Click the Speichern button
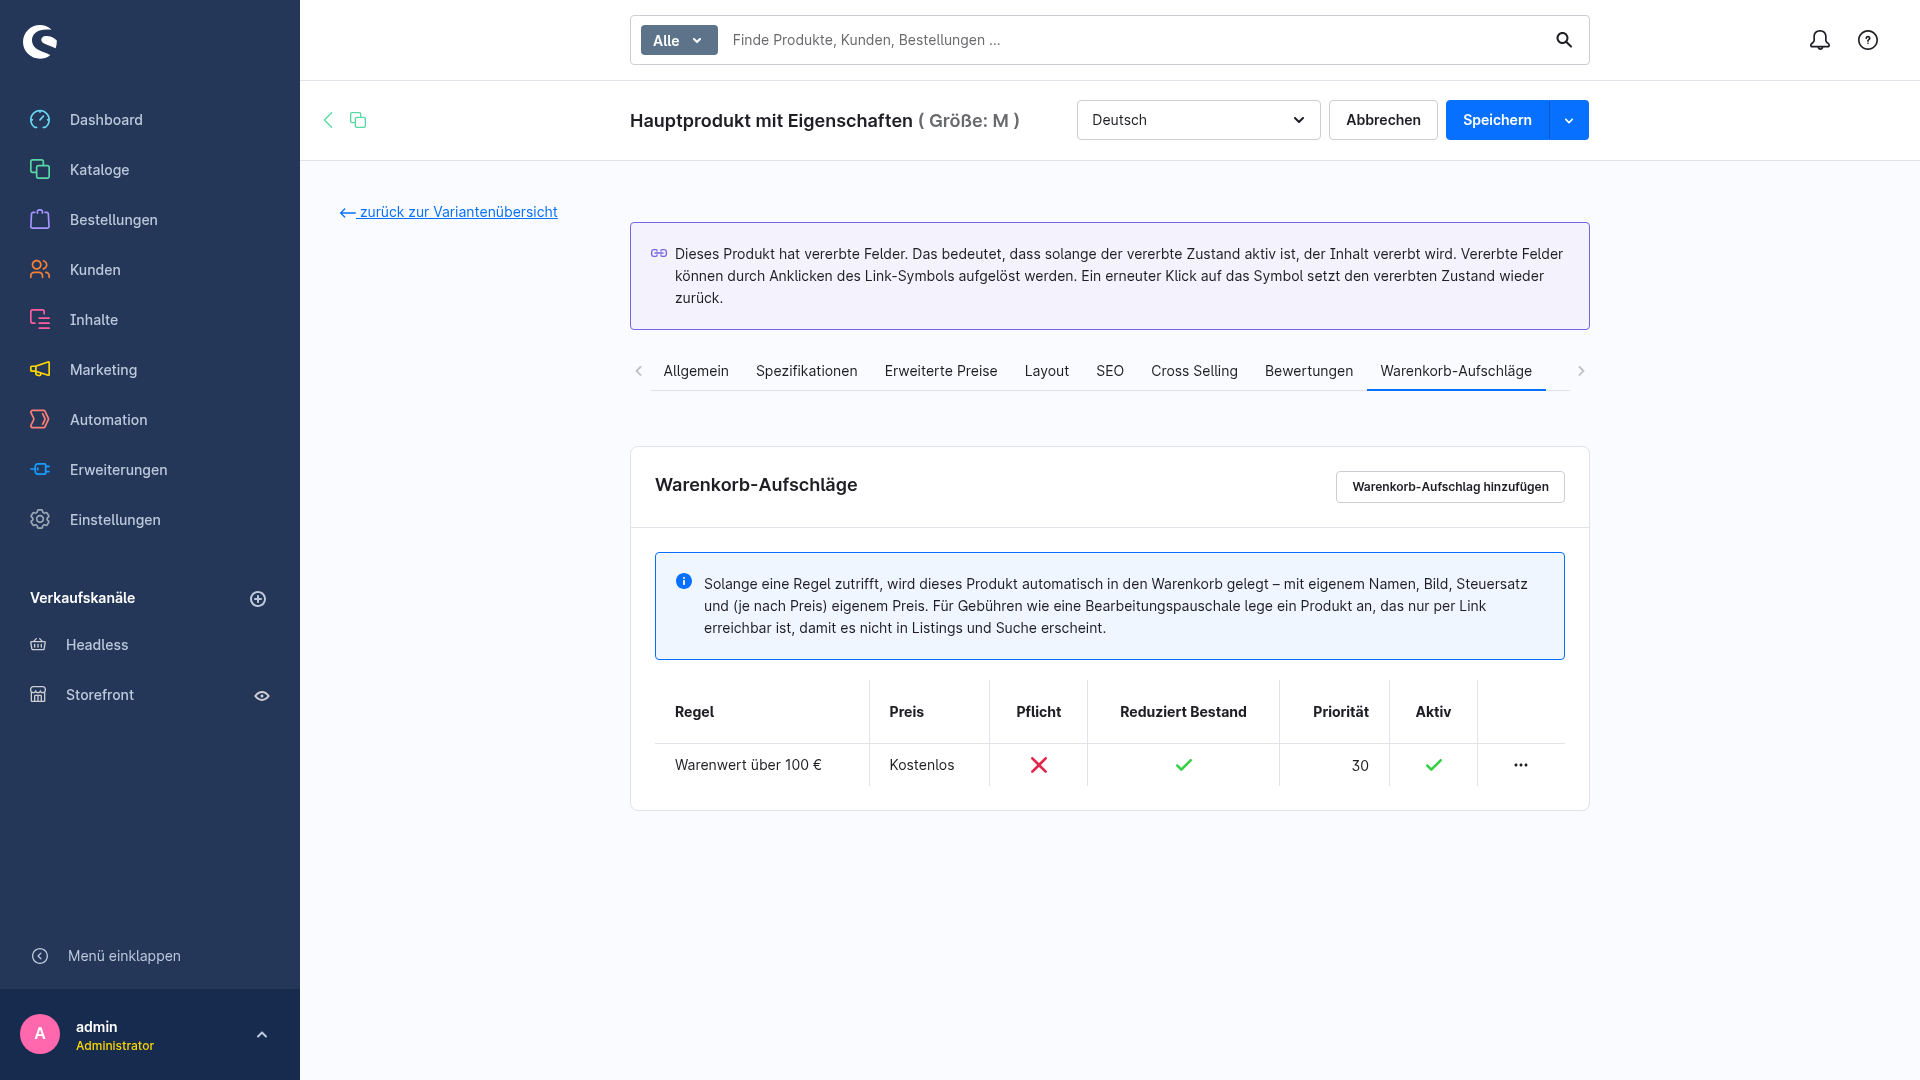This screenshot has width=1920, height=1080. (x=1497, y=120)
